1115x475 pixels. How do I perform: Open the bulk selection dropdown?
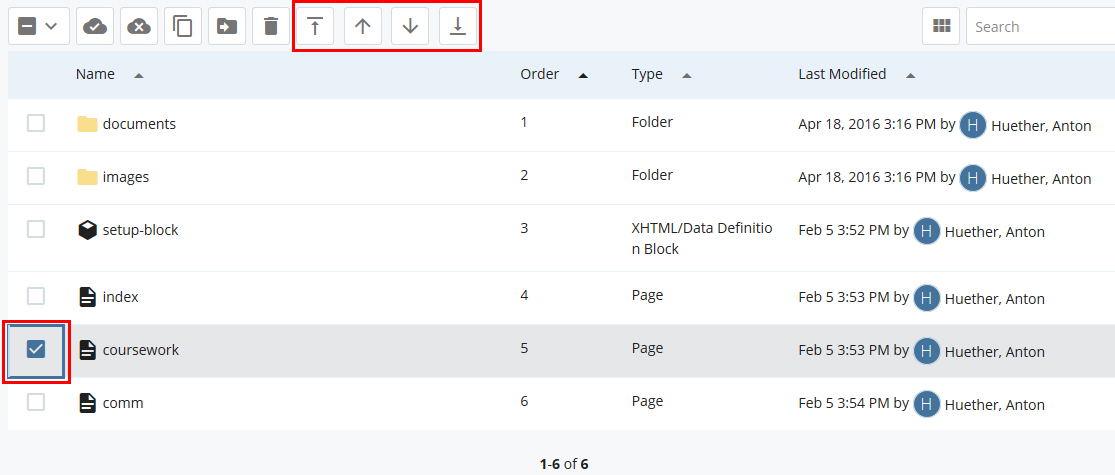39,27
